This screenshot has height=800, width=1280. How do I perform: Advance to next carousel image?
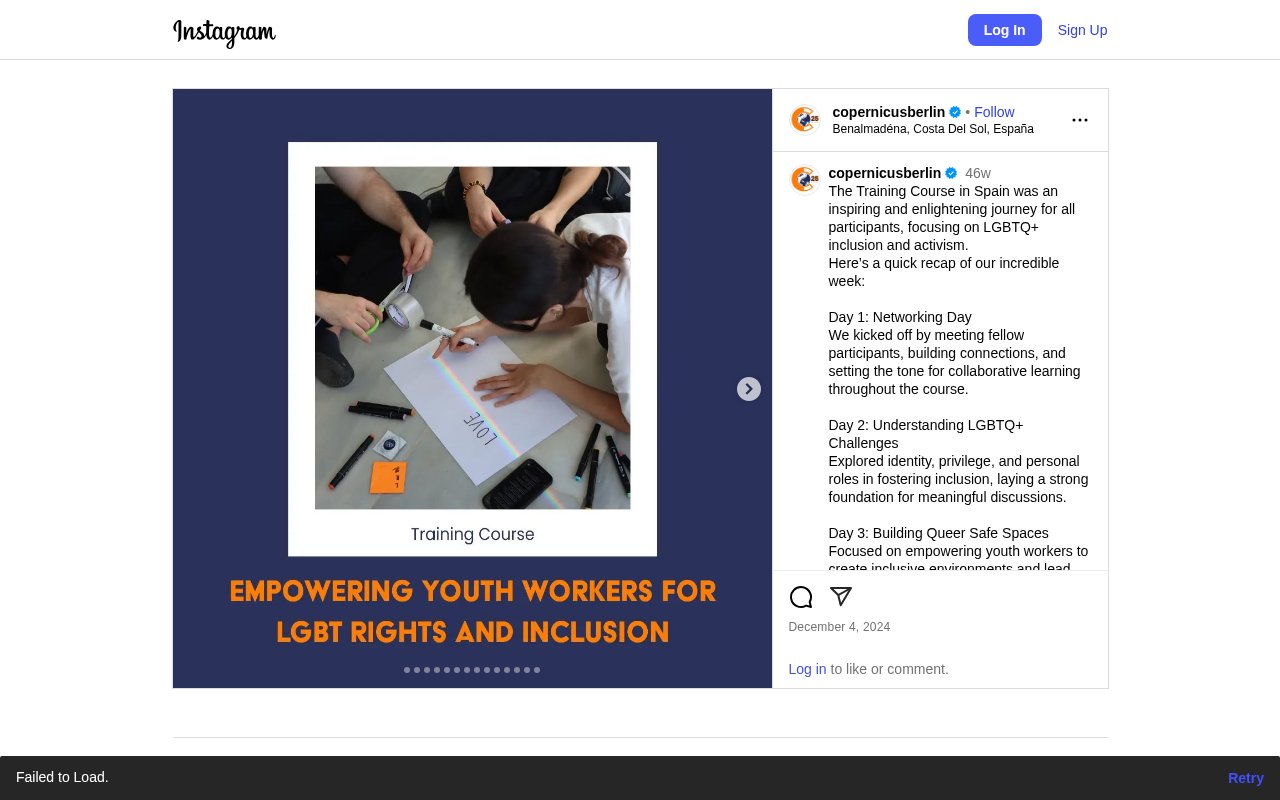point(749,389)
